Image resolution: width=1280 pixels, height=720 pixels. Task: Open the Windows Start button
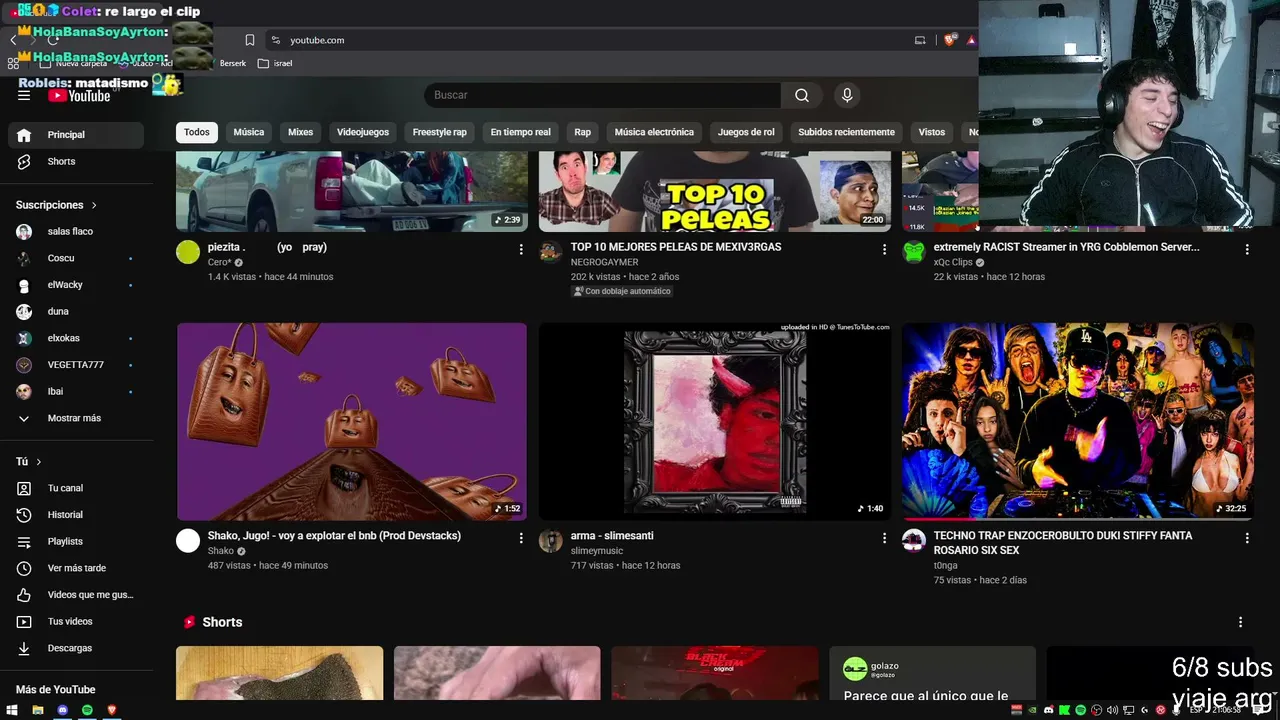tap(12, 710)
